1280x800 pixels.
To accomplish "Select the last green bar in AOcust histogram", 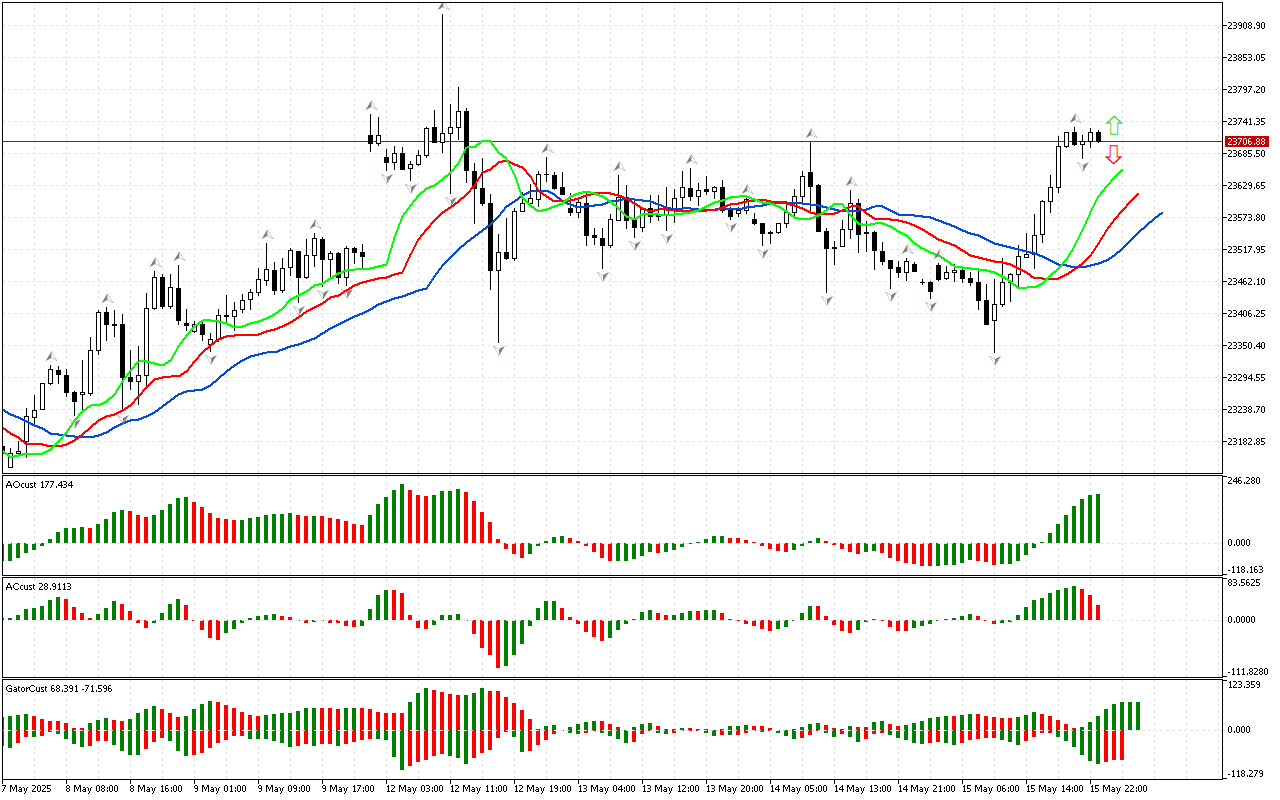I will coord(1097,518).
